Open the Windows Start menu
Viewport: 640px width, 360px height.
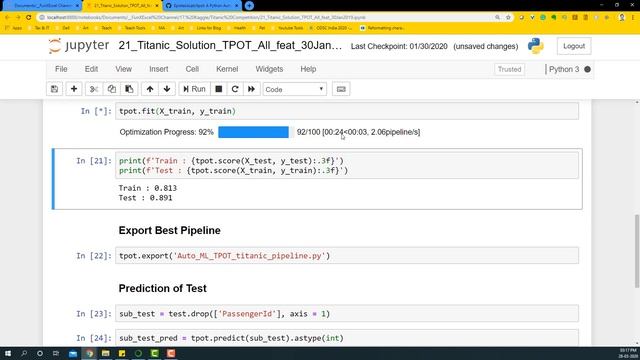(7, 353)
